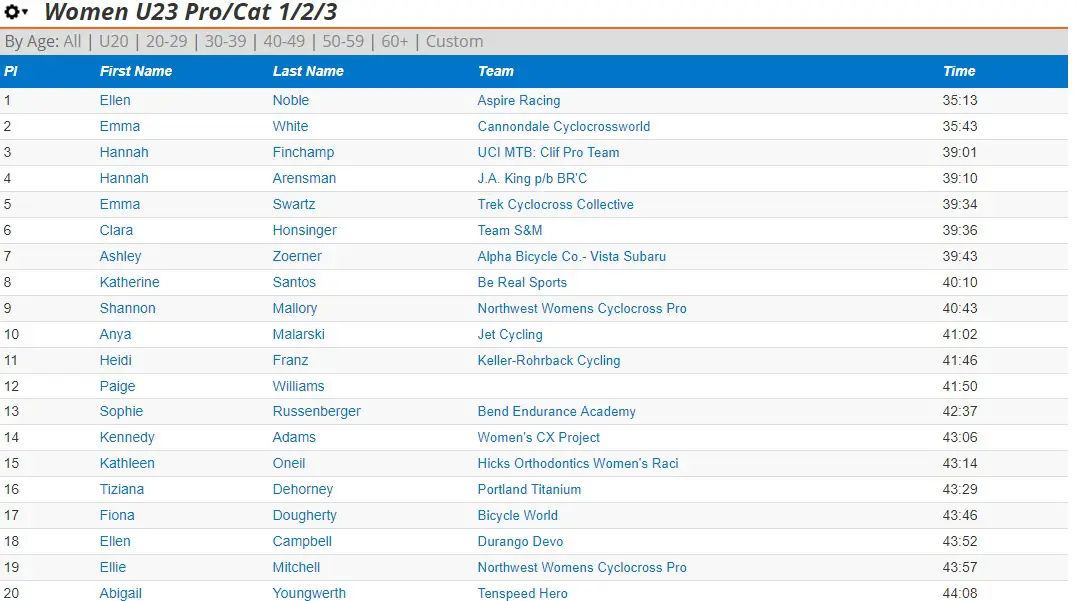
Task: Click first name Clara
Action: pyautogui.click(x=116, y=230)
